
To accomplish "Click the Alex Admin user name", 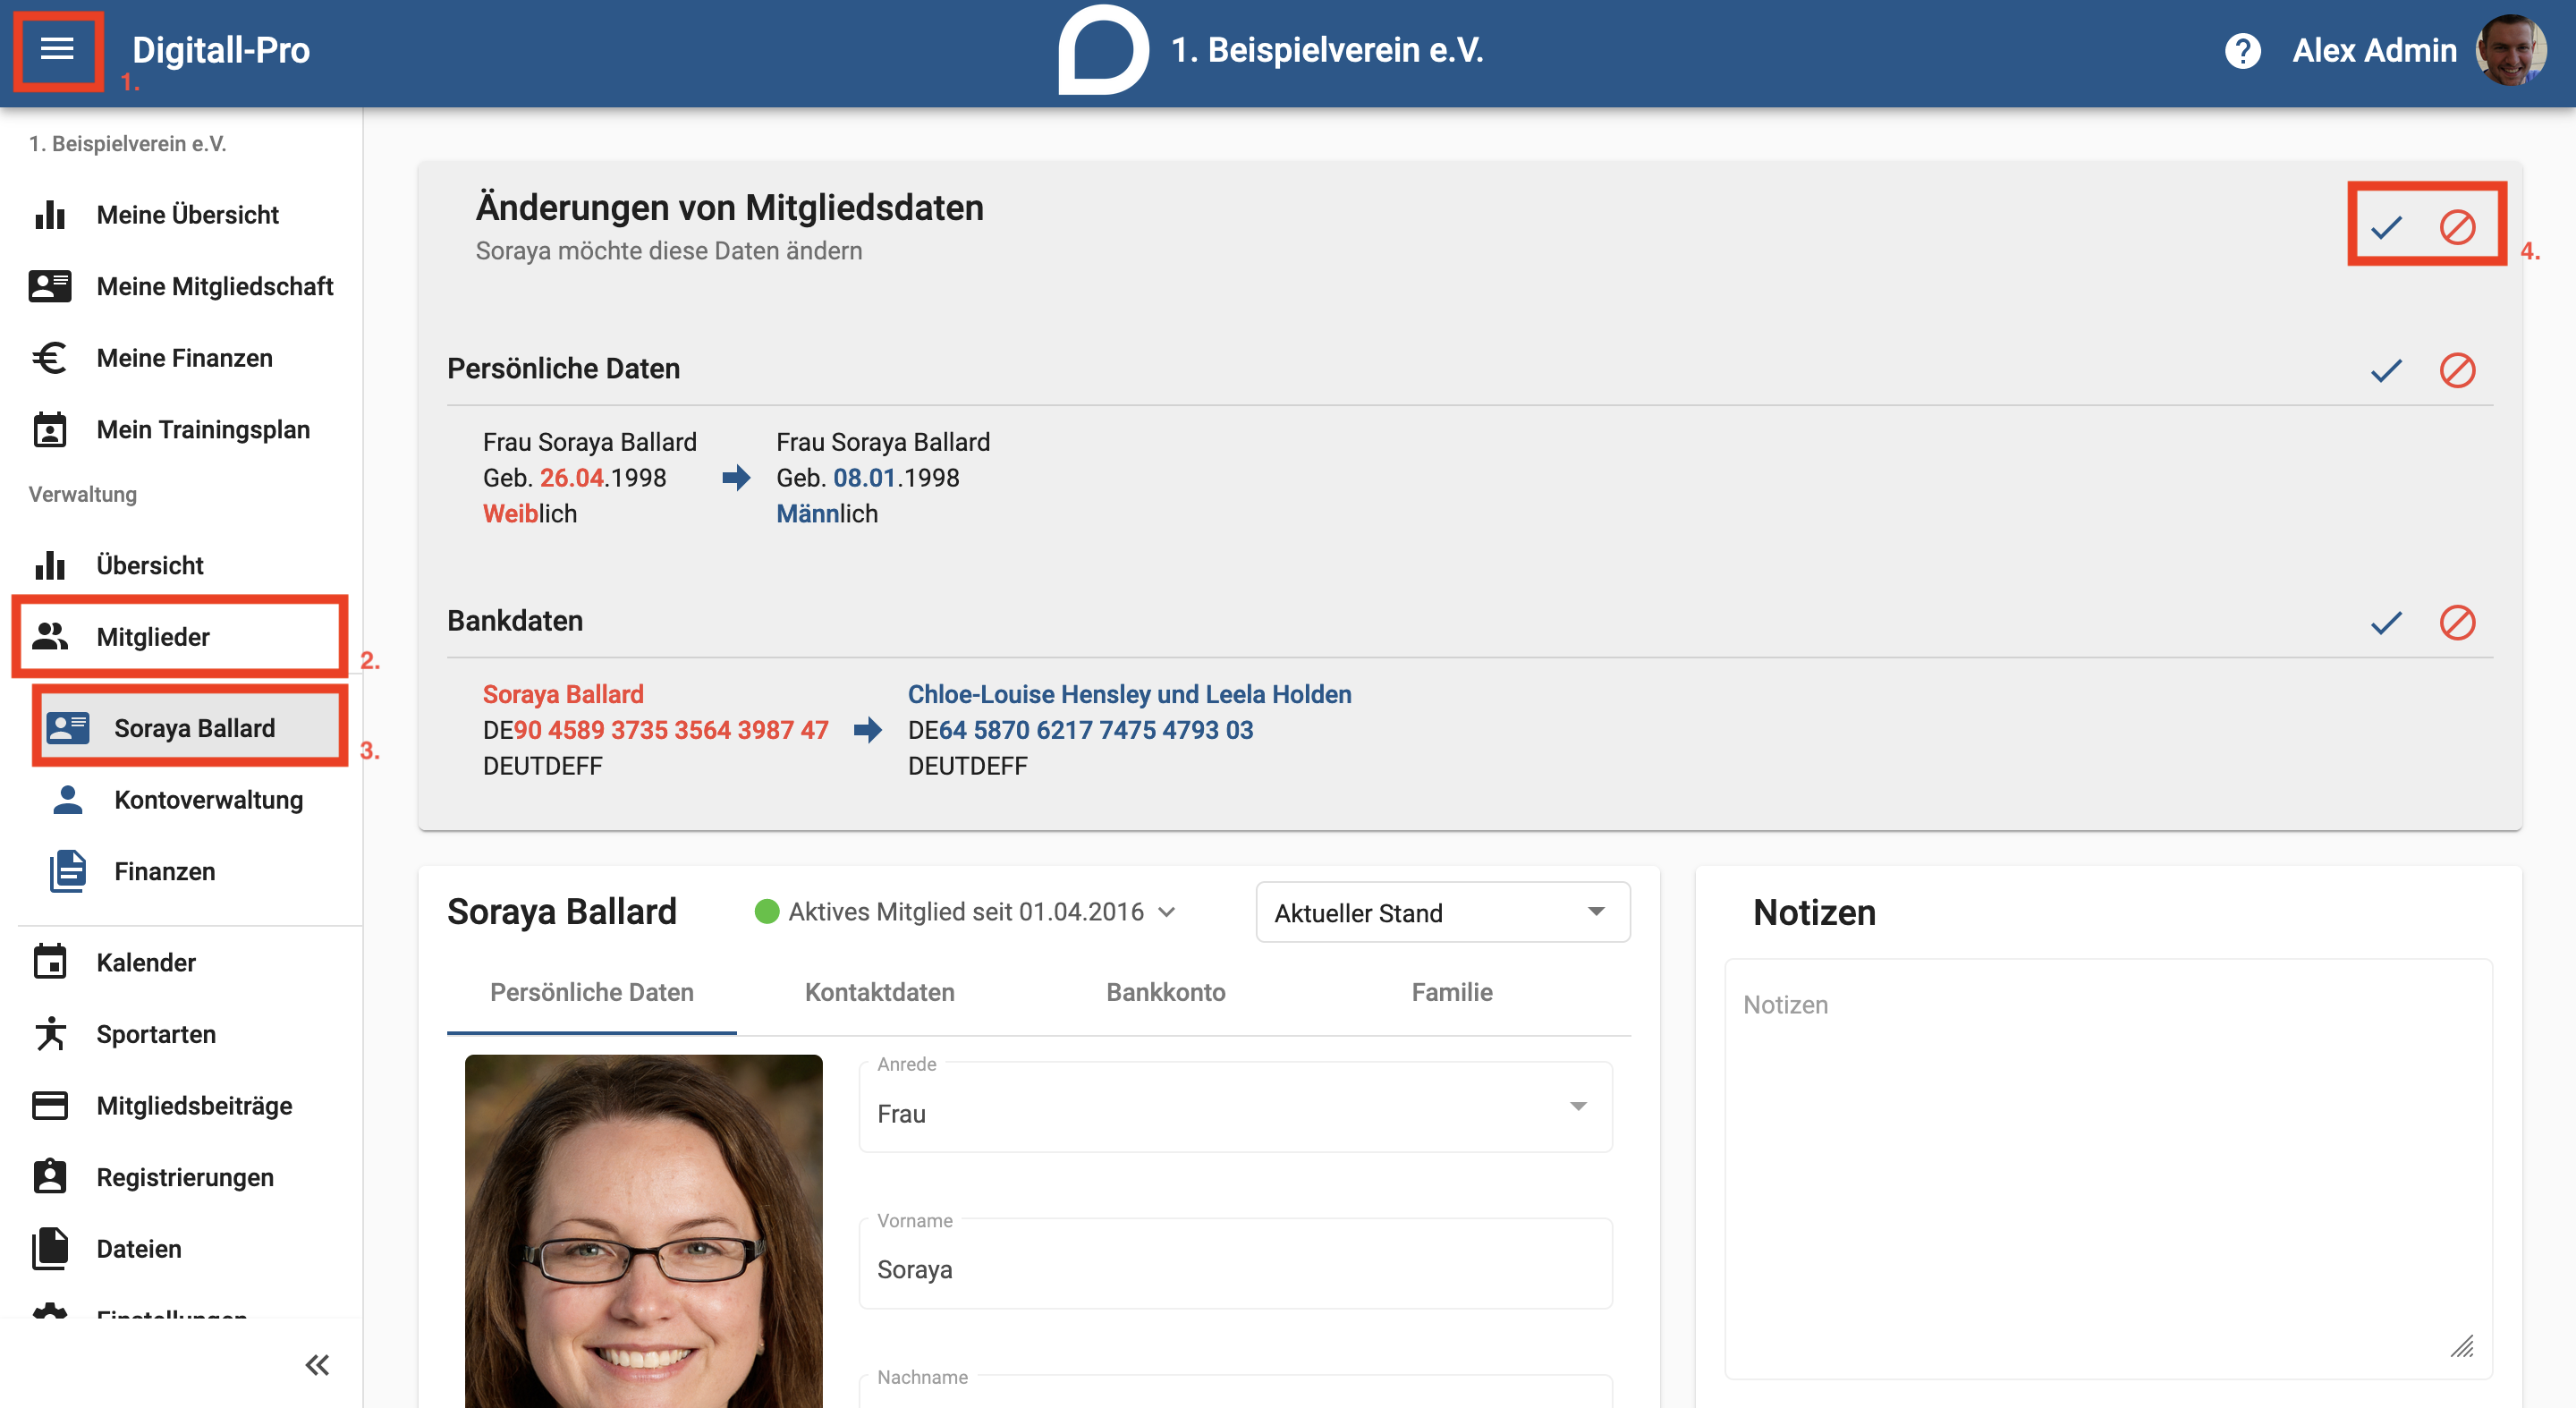I will point(2375,50).
